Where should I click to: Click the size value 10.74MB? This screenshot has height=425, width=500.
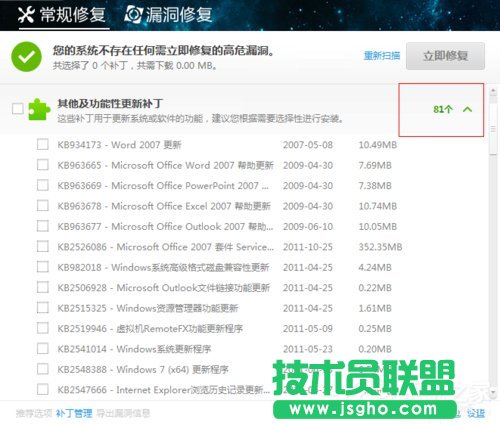point(378,206)
